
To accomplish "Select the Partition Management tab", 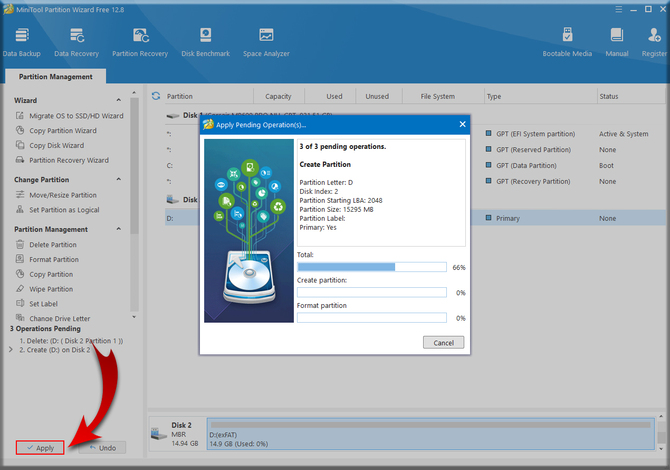I will pyautogui.click(x=56, y=76).
